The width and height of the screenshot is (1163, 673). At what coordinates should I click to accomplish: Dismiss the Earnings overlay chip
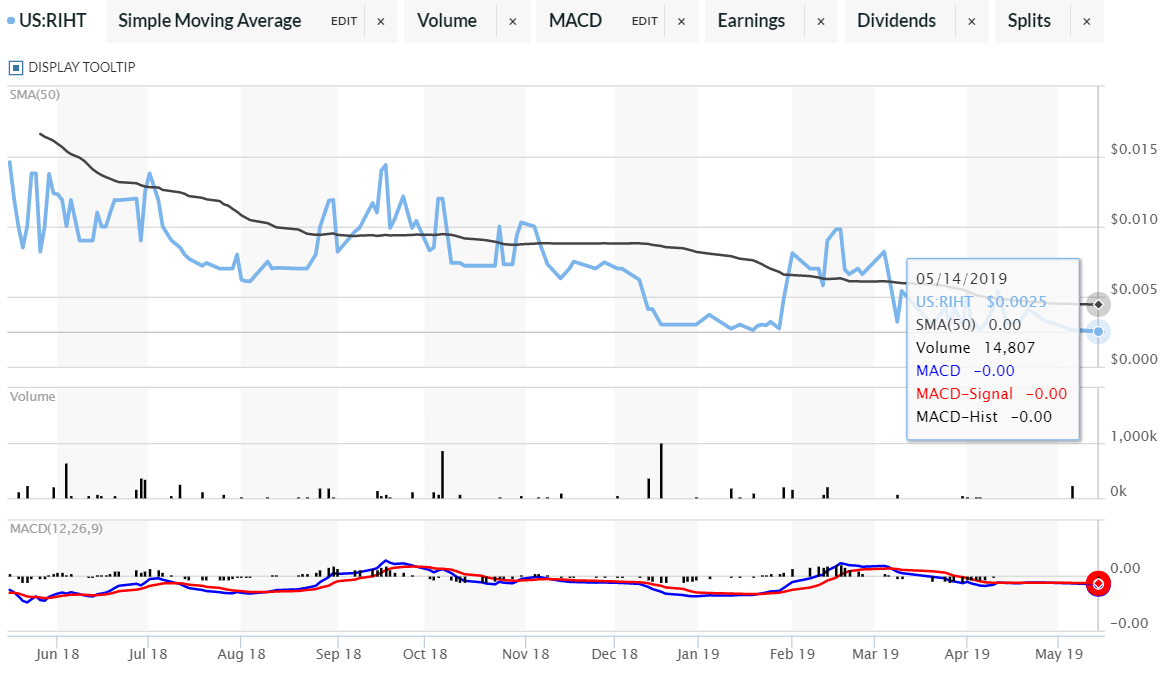(821, 21)
